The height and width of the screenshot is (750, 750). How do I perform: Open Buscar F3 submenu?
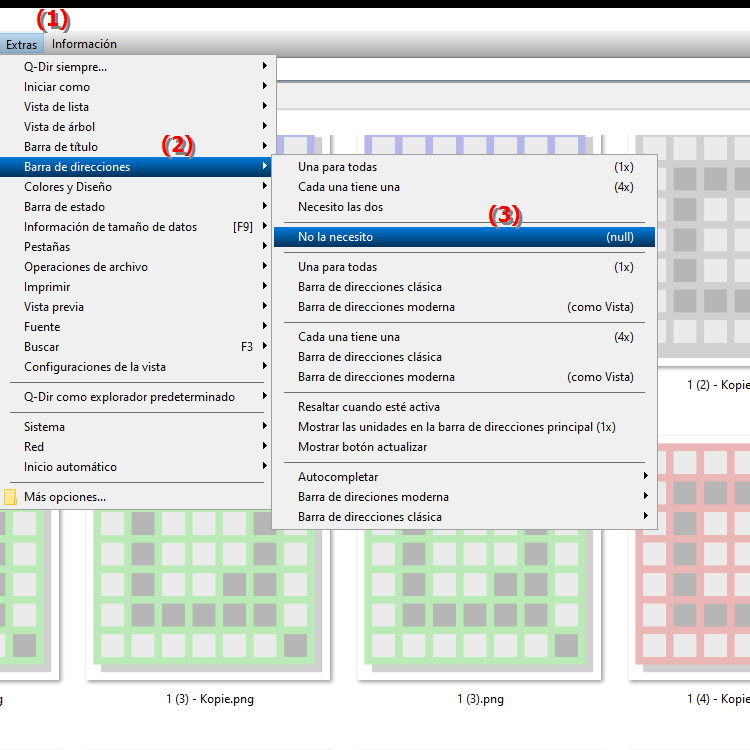[x=136, y=347]
